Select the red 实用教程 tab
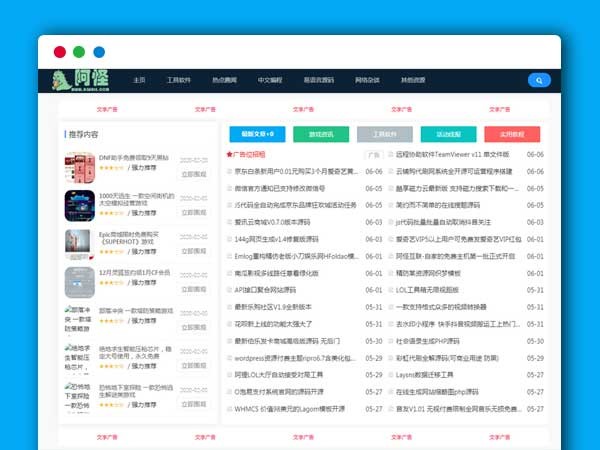The height and width of the screenshot is (450, 600). (511, 133)
